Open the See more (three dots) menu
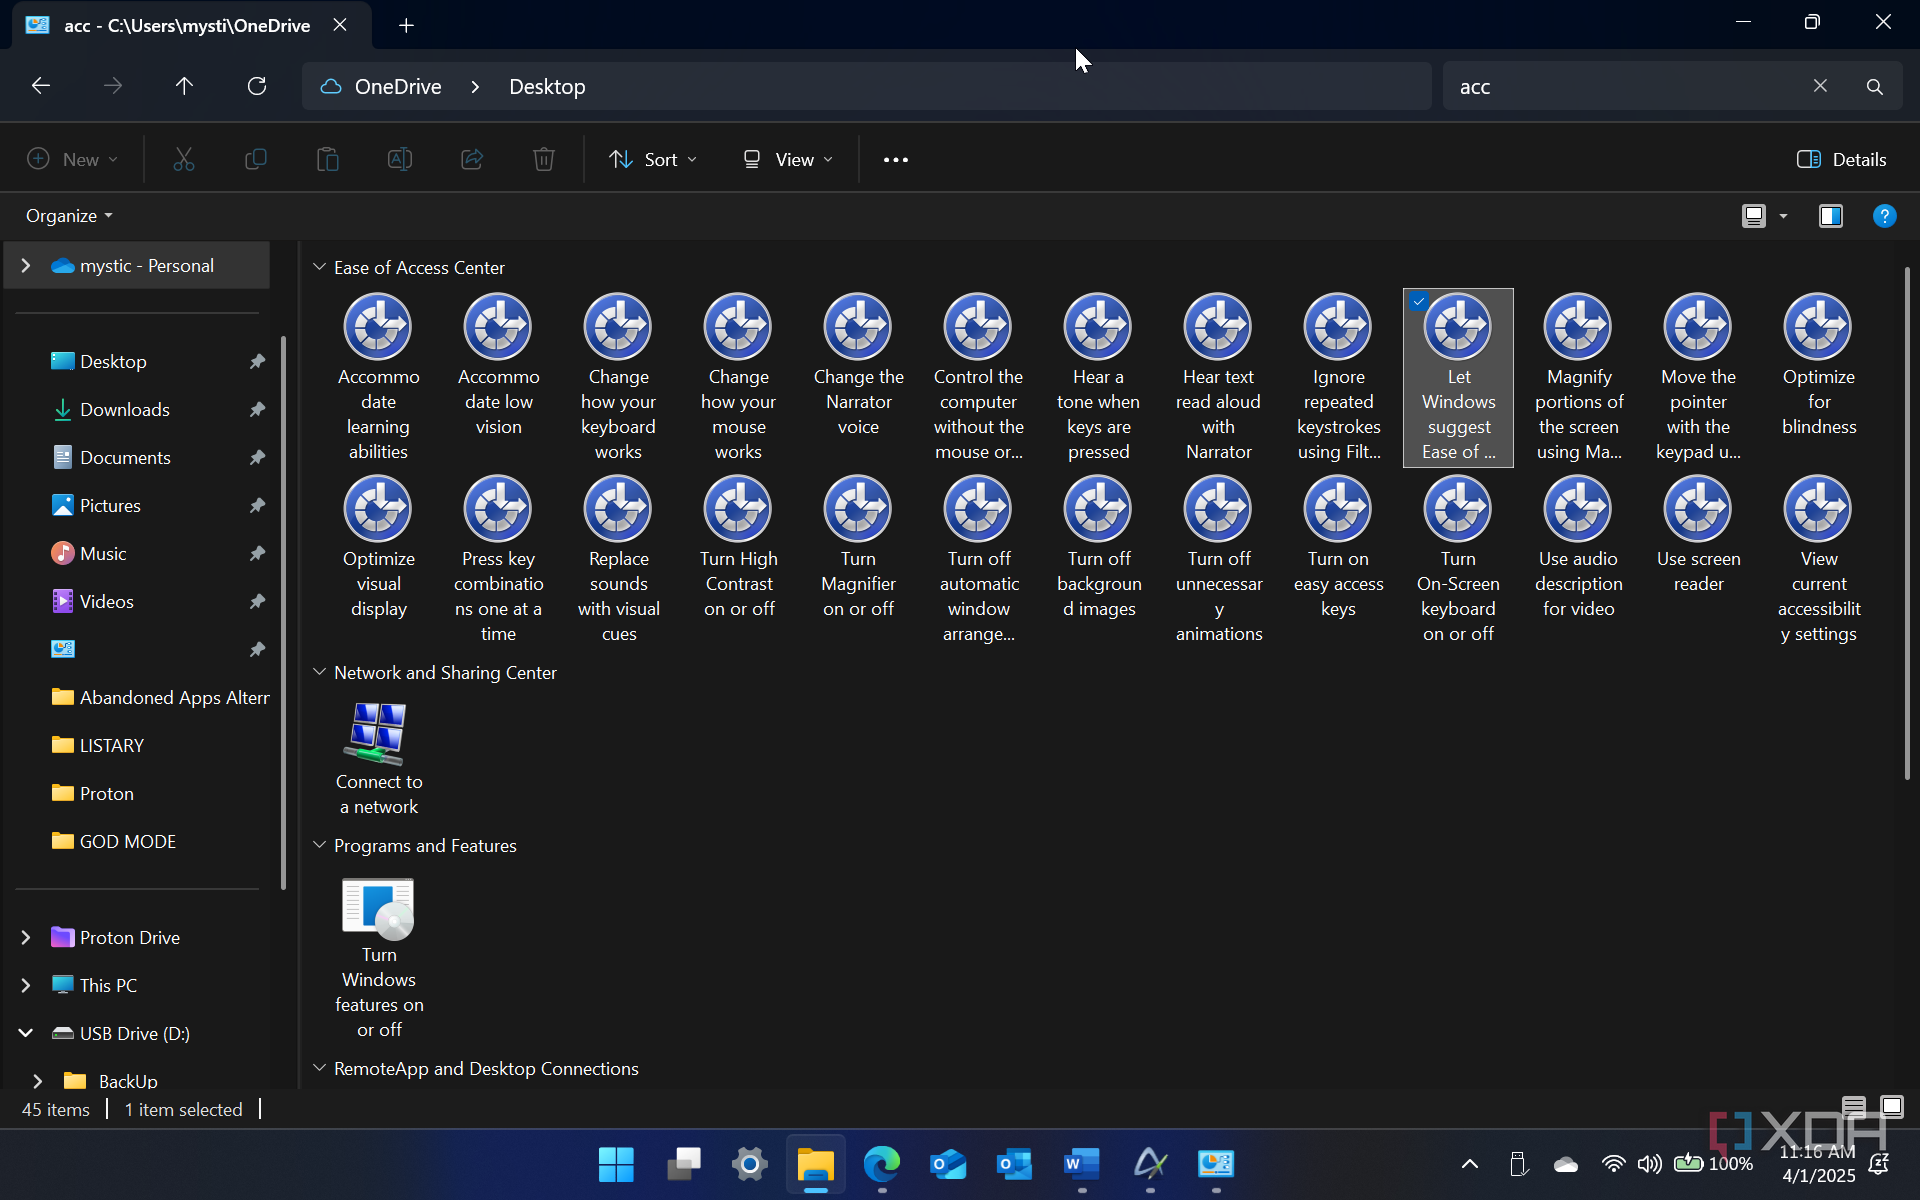Viewport: 1920px width, 1200px height. click(896, 159)
